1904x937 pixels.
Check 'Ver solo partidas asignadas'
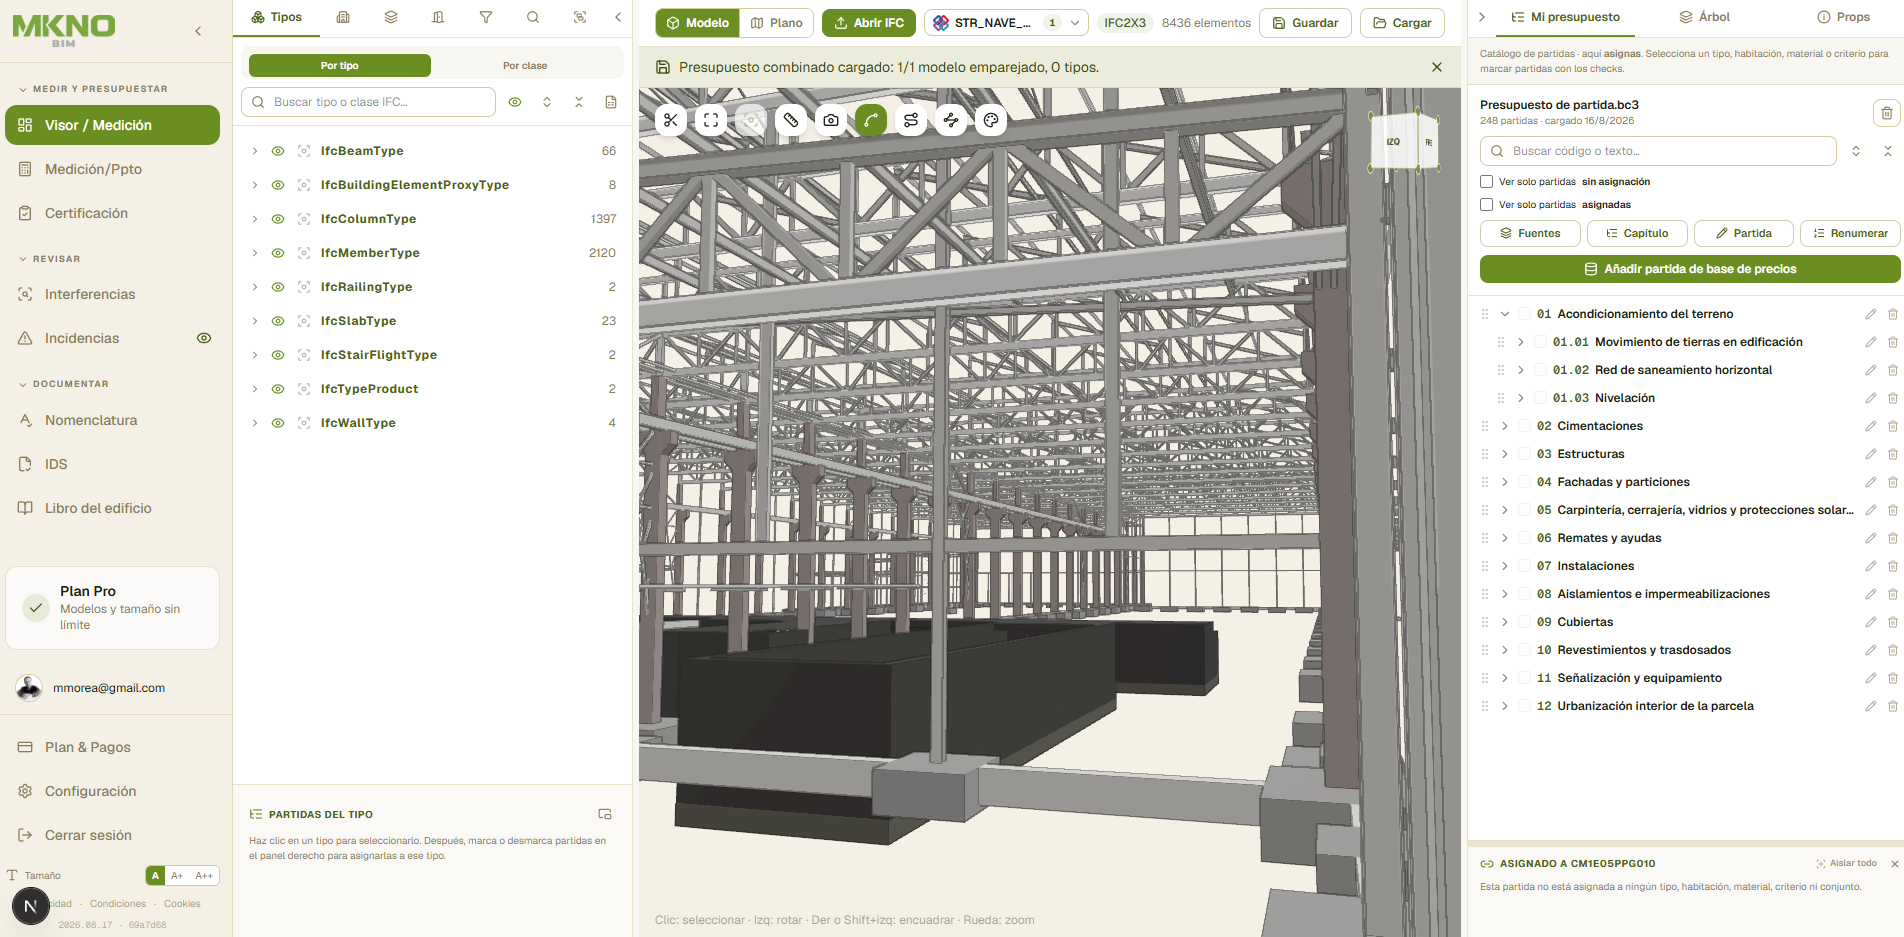(x=1486, y=205)
